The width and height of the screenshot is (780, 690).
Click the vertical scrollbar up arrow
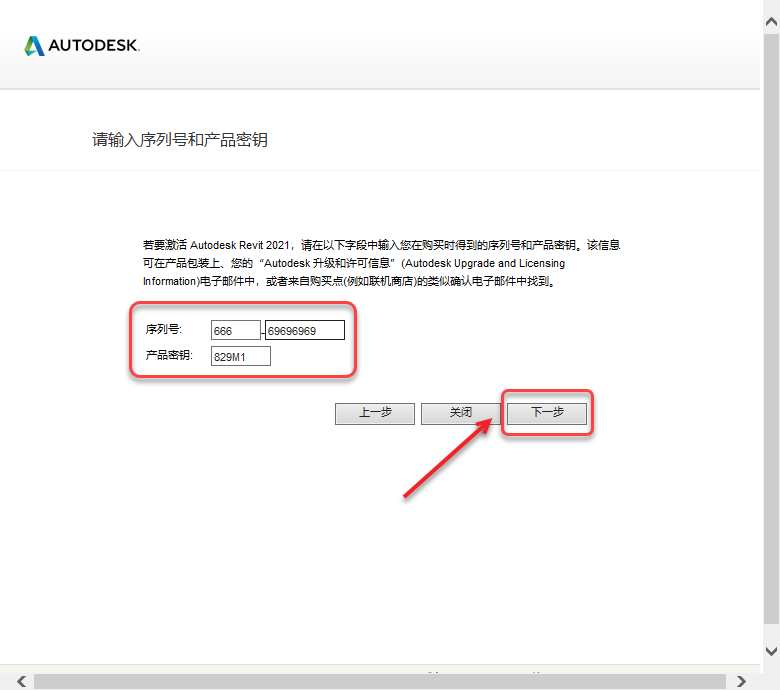[772, 21]
